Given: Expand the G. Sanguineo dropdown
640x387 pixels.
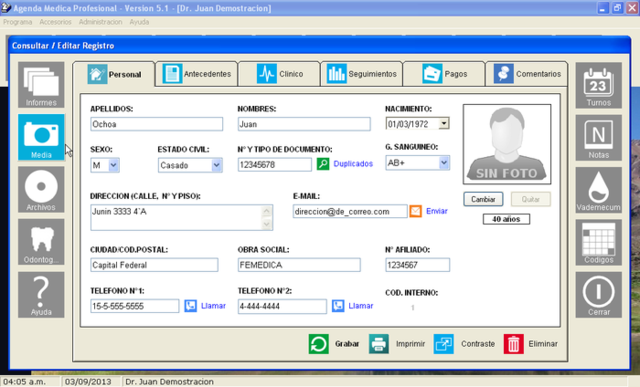Looking at the screenshot, I should click(444, 163).
